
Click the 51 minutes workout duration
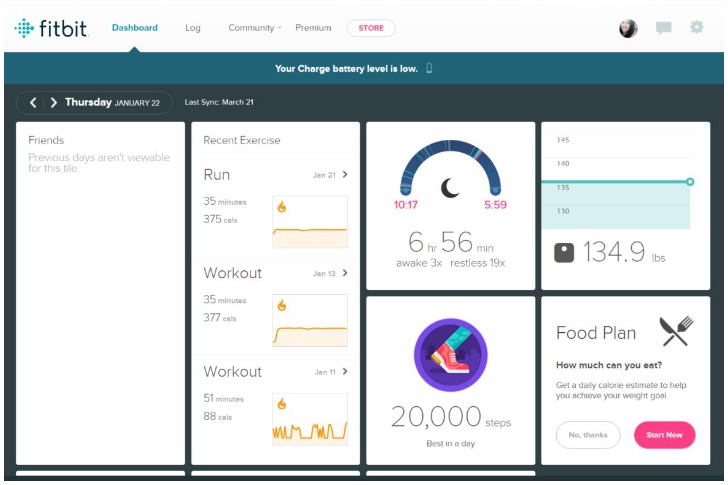[x=223, y=398]
